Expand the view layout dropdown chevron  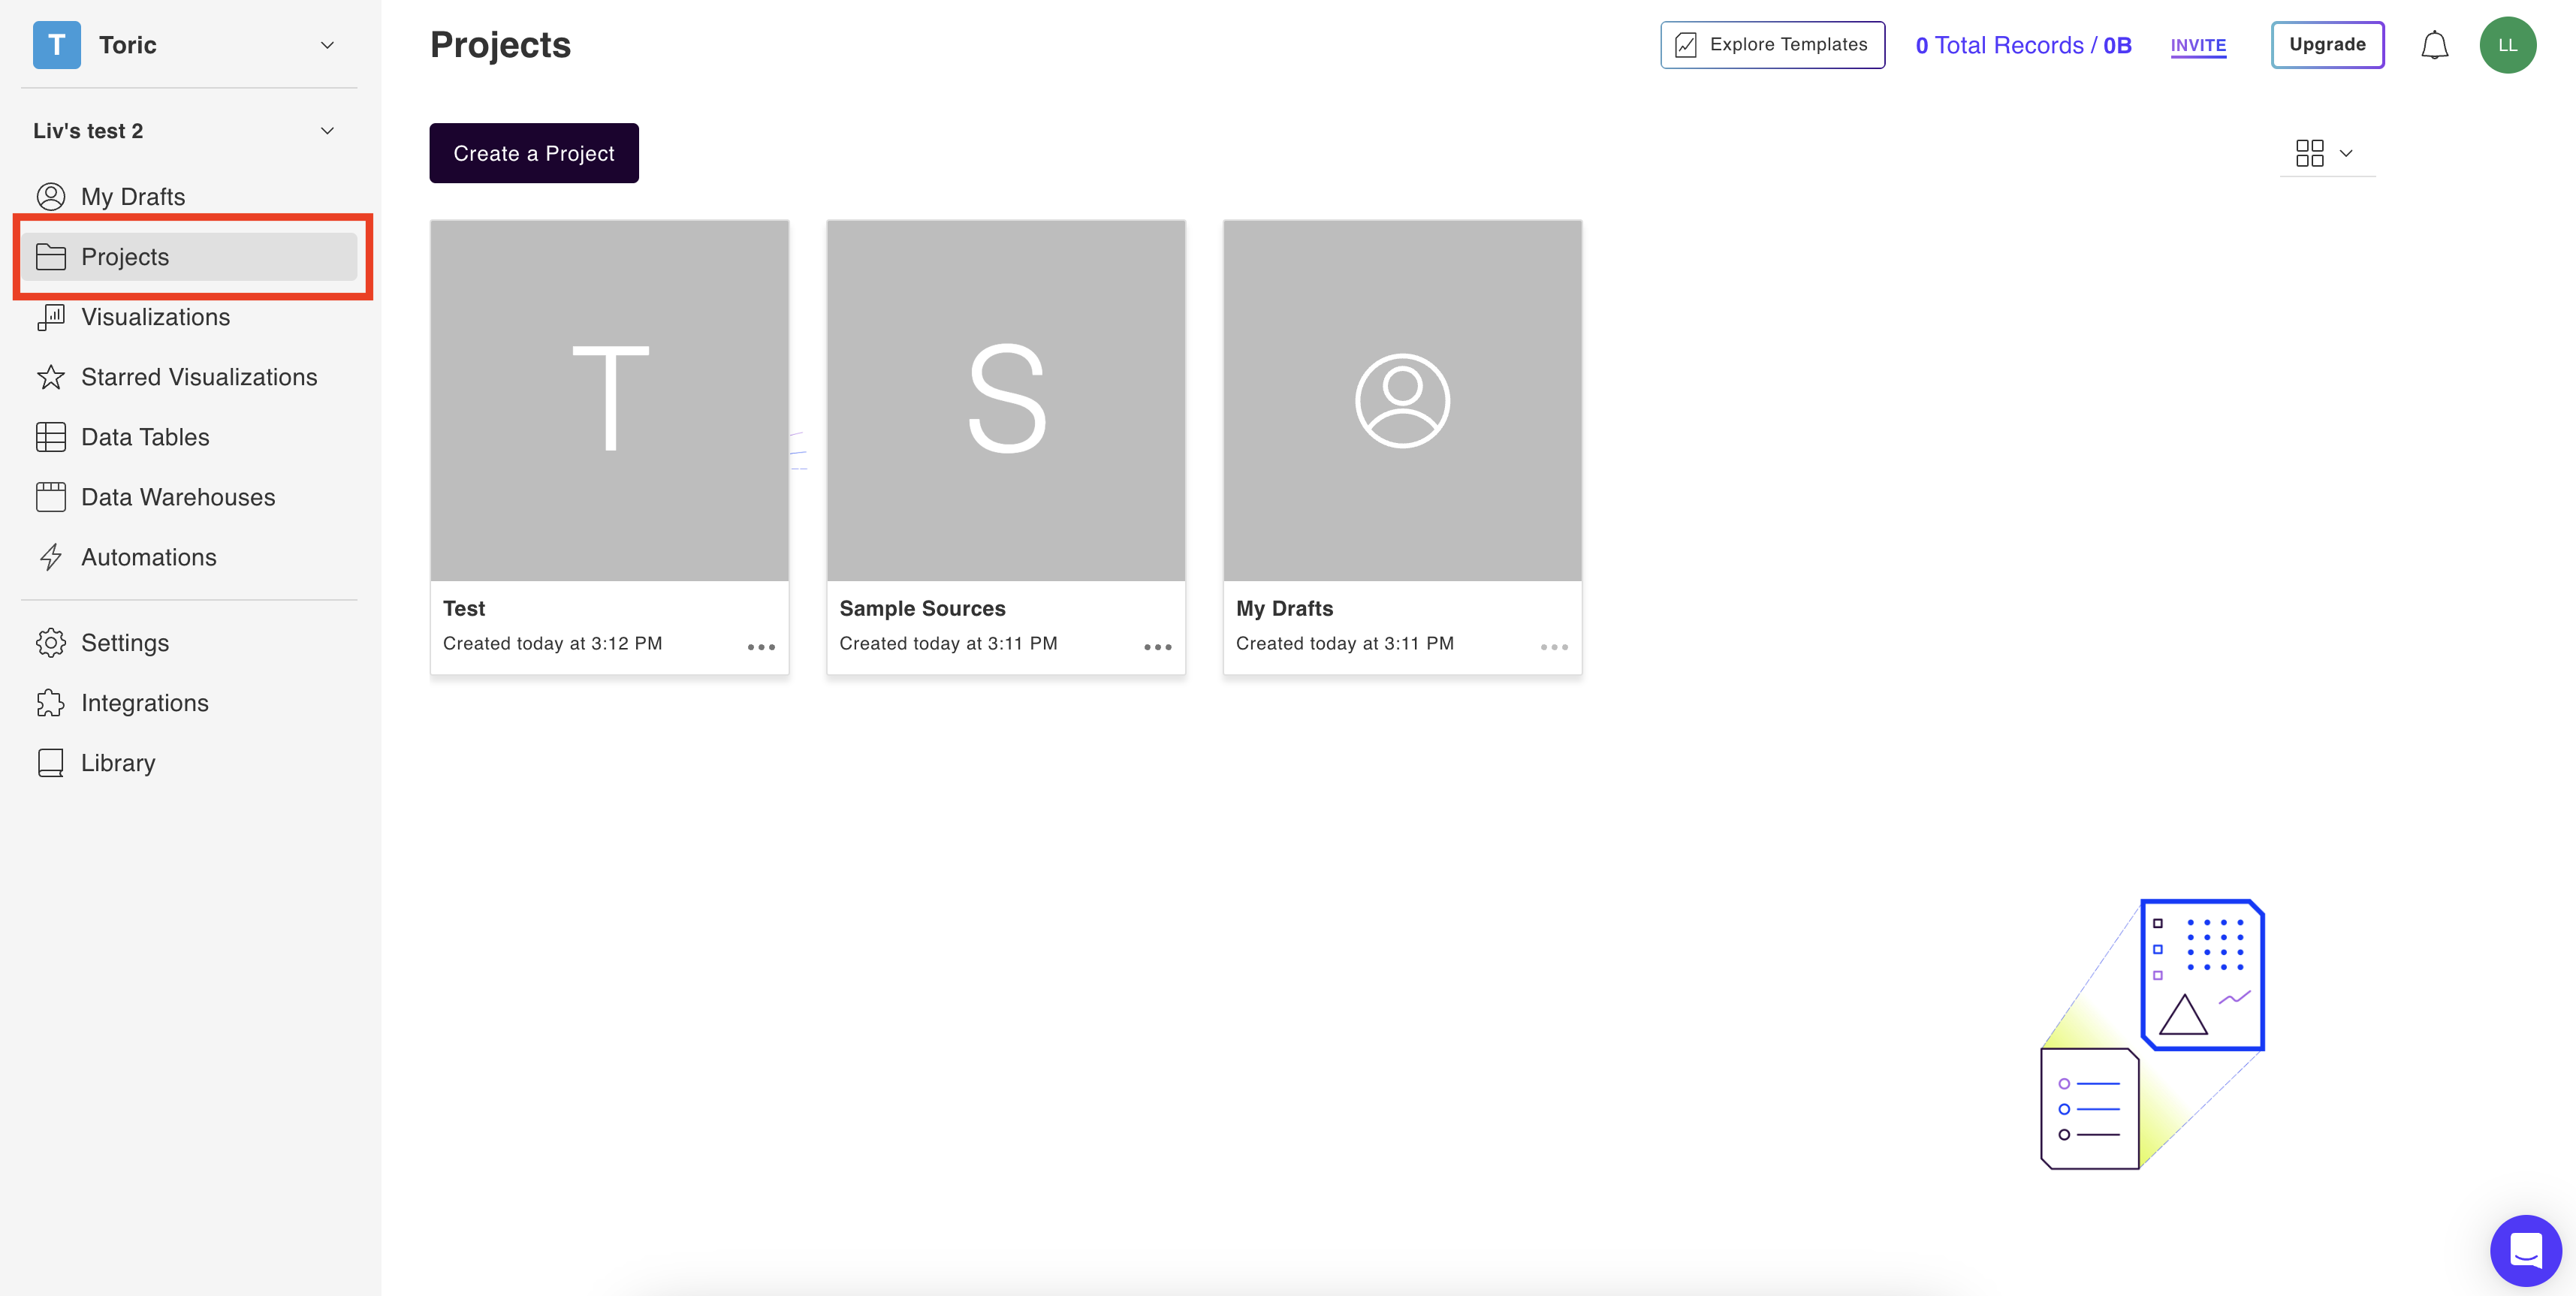click(x=2346, y=153)
